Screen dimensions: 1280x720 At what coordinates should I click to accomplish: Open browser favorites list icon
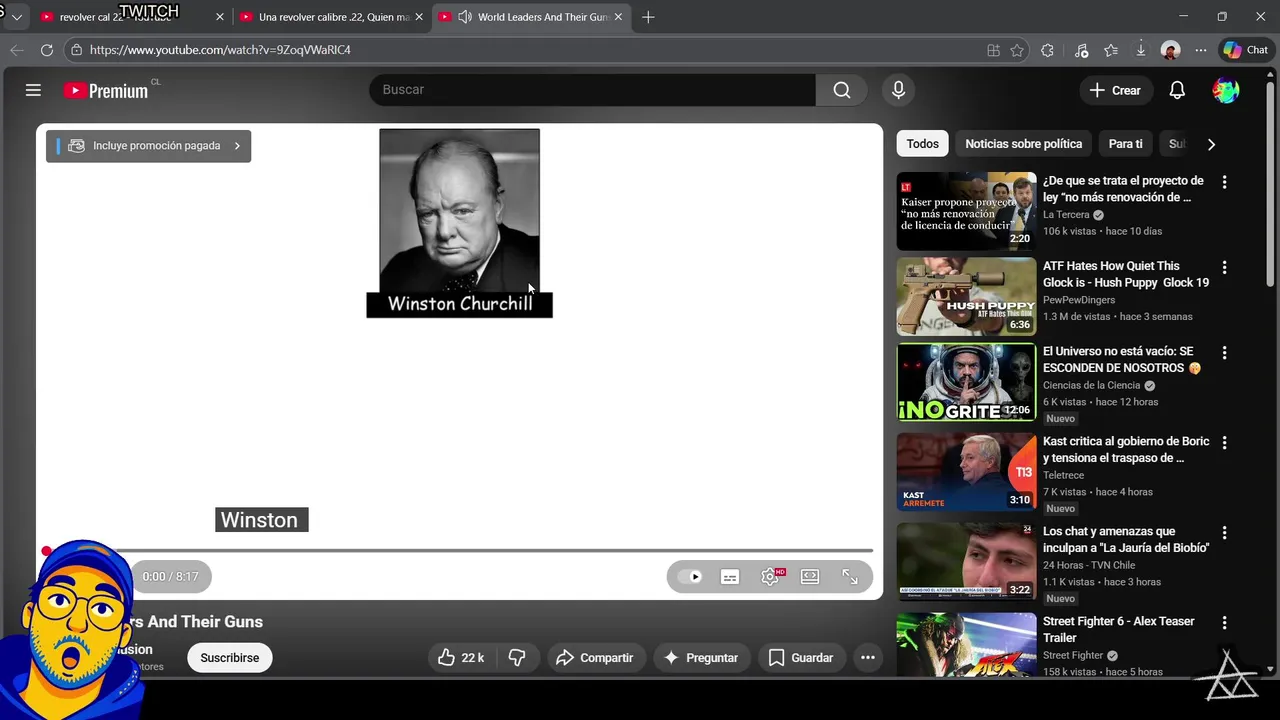[x=1111, y=50]
